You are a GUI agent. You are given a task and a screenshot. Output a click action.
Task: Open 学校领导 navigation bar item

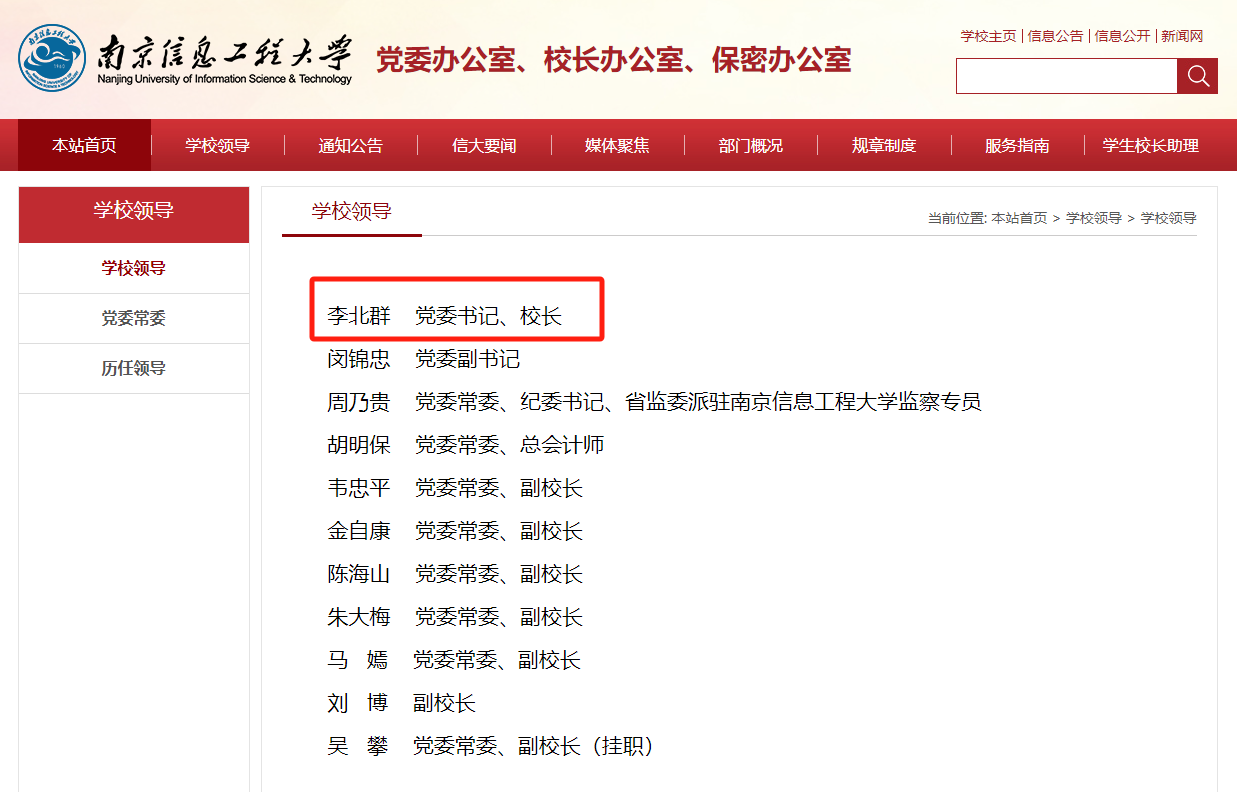(x=217, y=145)
